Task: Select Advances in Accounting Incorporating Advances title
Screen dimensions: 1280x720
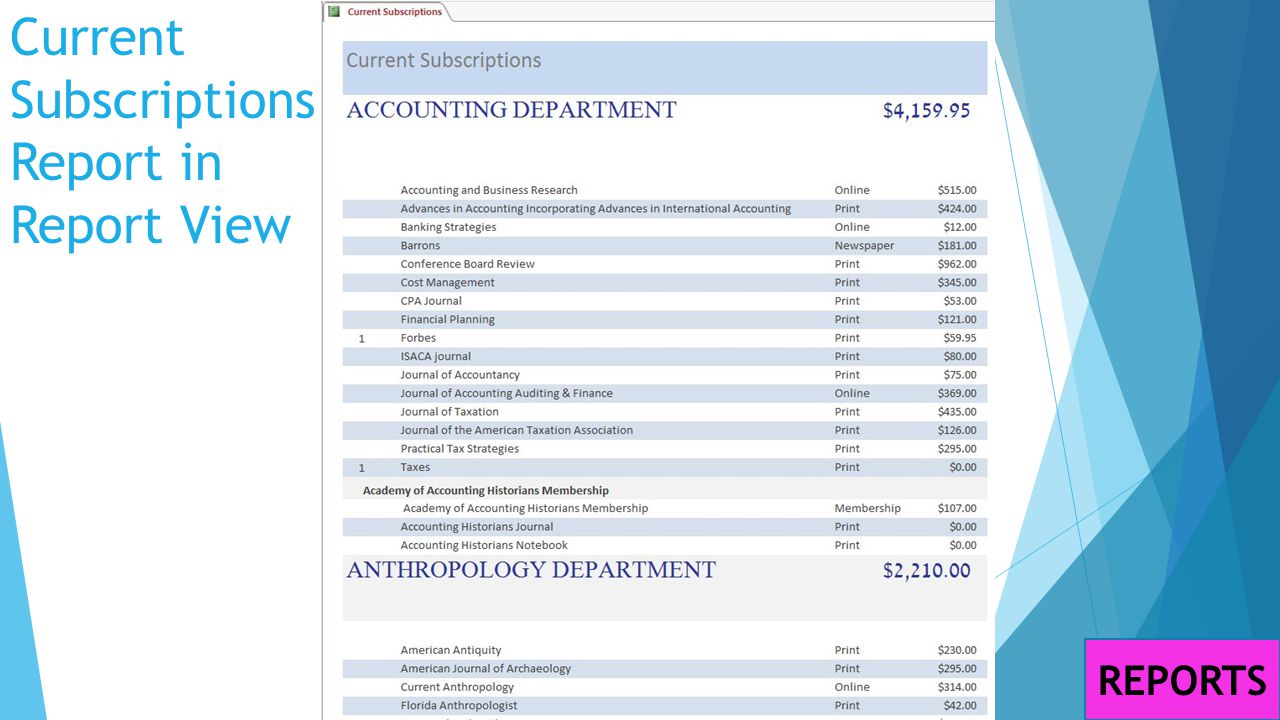Action: pyautogui.click(x=596, y=209)
